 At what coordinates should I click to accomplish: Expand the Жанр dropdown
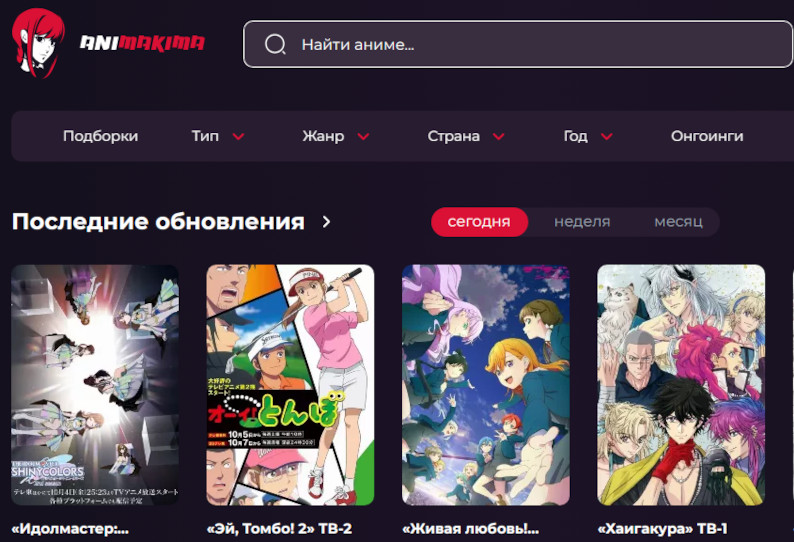pos(336,136)
